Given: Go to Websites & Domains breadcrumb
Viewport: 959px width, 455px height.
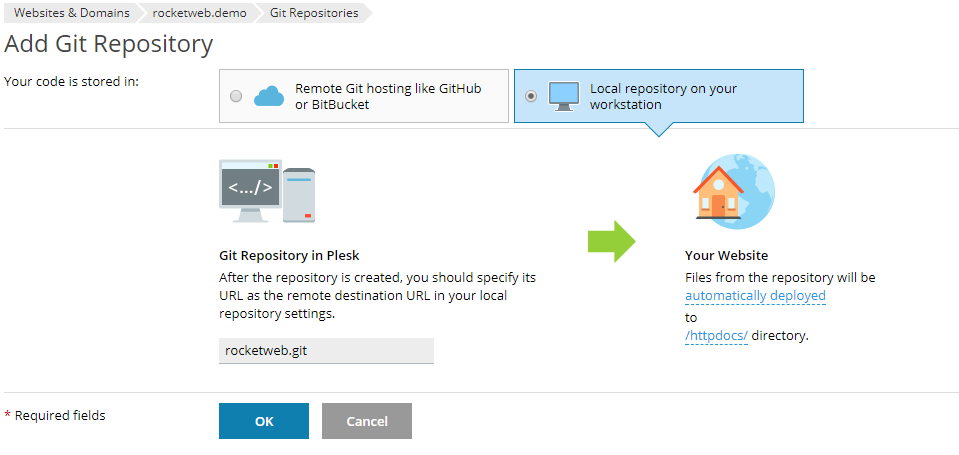Looking at the screenshot, I should 72,13.
